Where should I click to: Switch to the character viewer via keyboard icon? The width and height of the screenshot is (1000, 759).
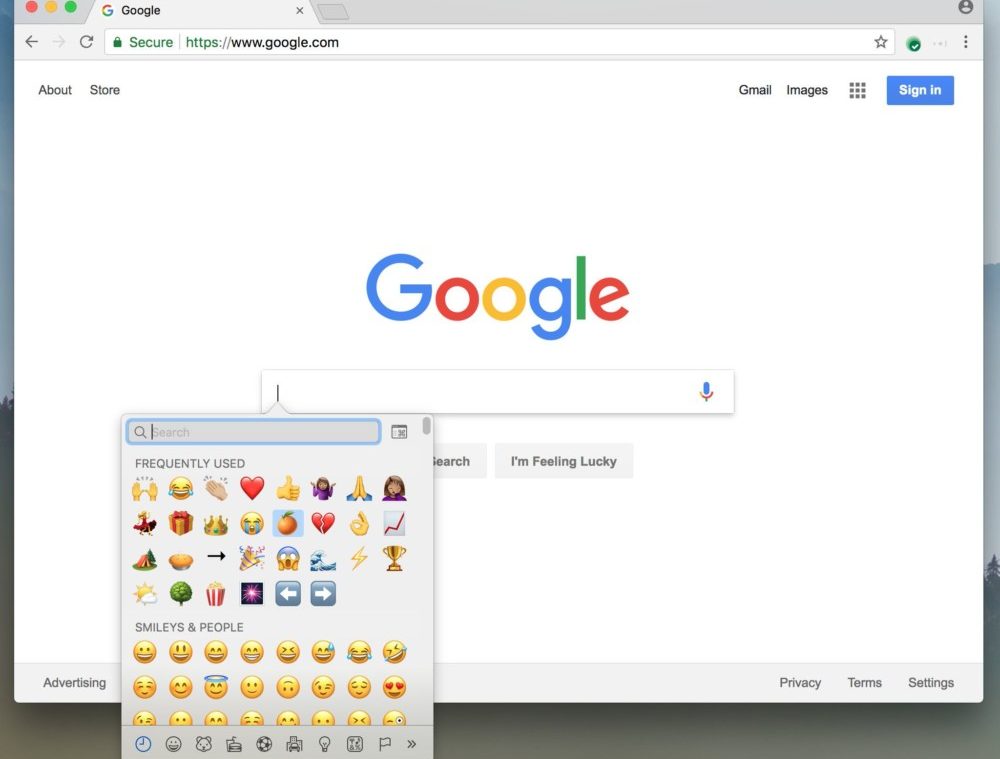399,431
